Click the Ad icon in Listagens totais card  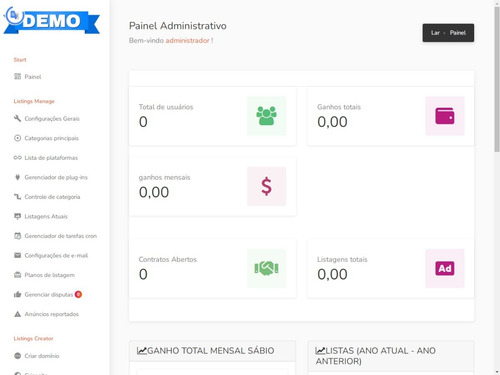[x=445, y=268]
